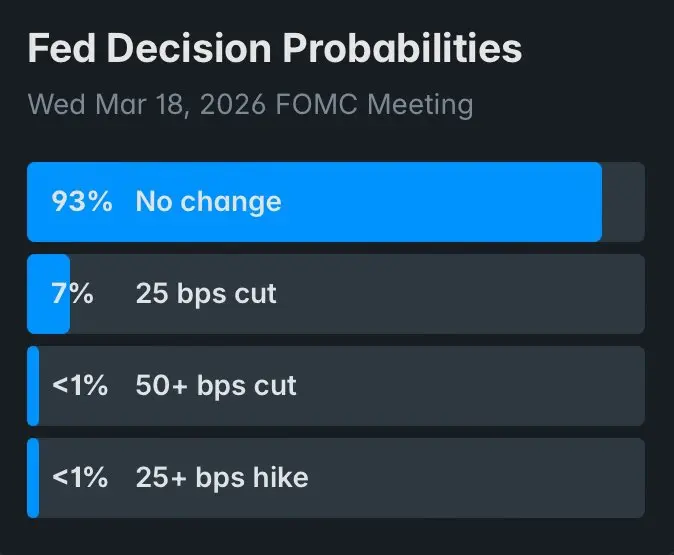Click the blue sliver on 50+ bps cut bar
674x555 pixels.
tap(33, 386)
